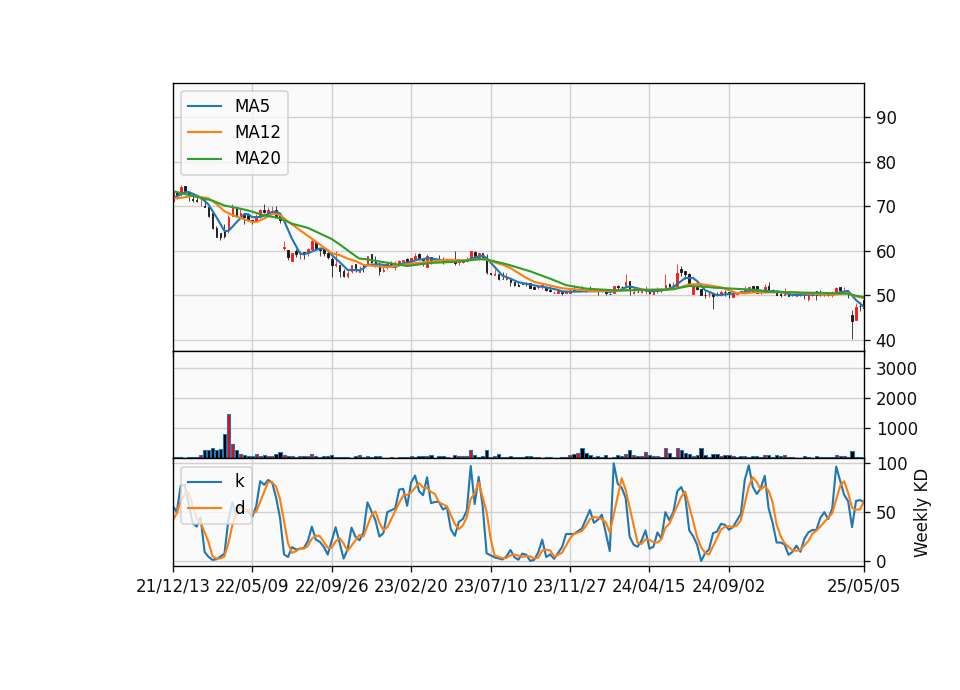Click the k legend entry
Image resolution: width=960 pixels, height=690 pixels.
(239, 481)
